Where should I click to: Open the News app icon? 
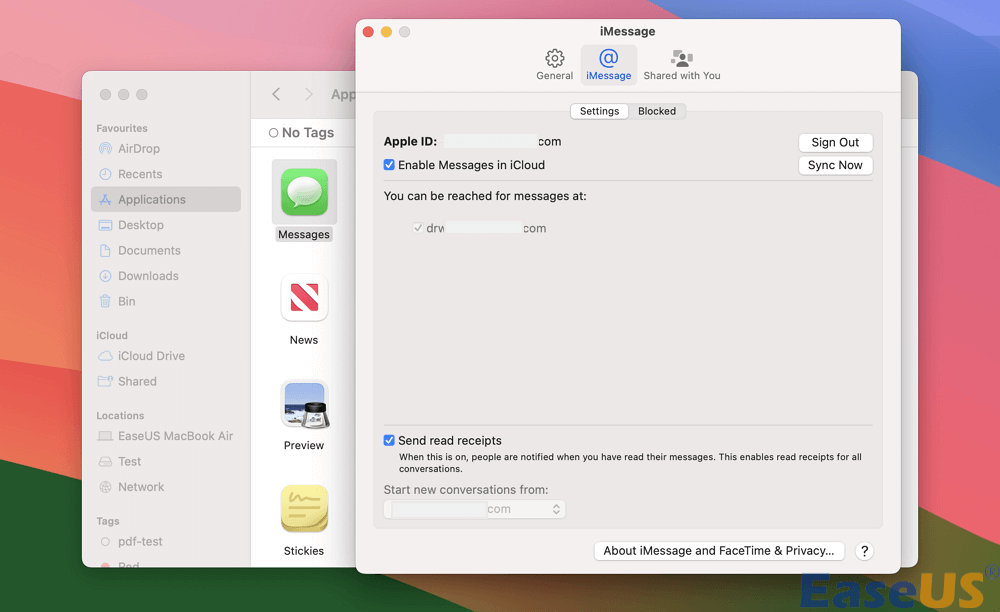pyautogui.click(x=304, y=298)
